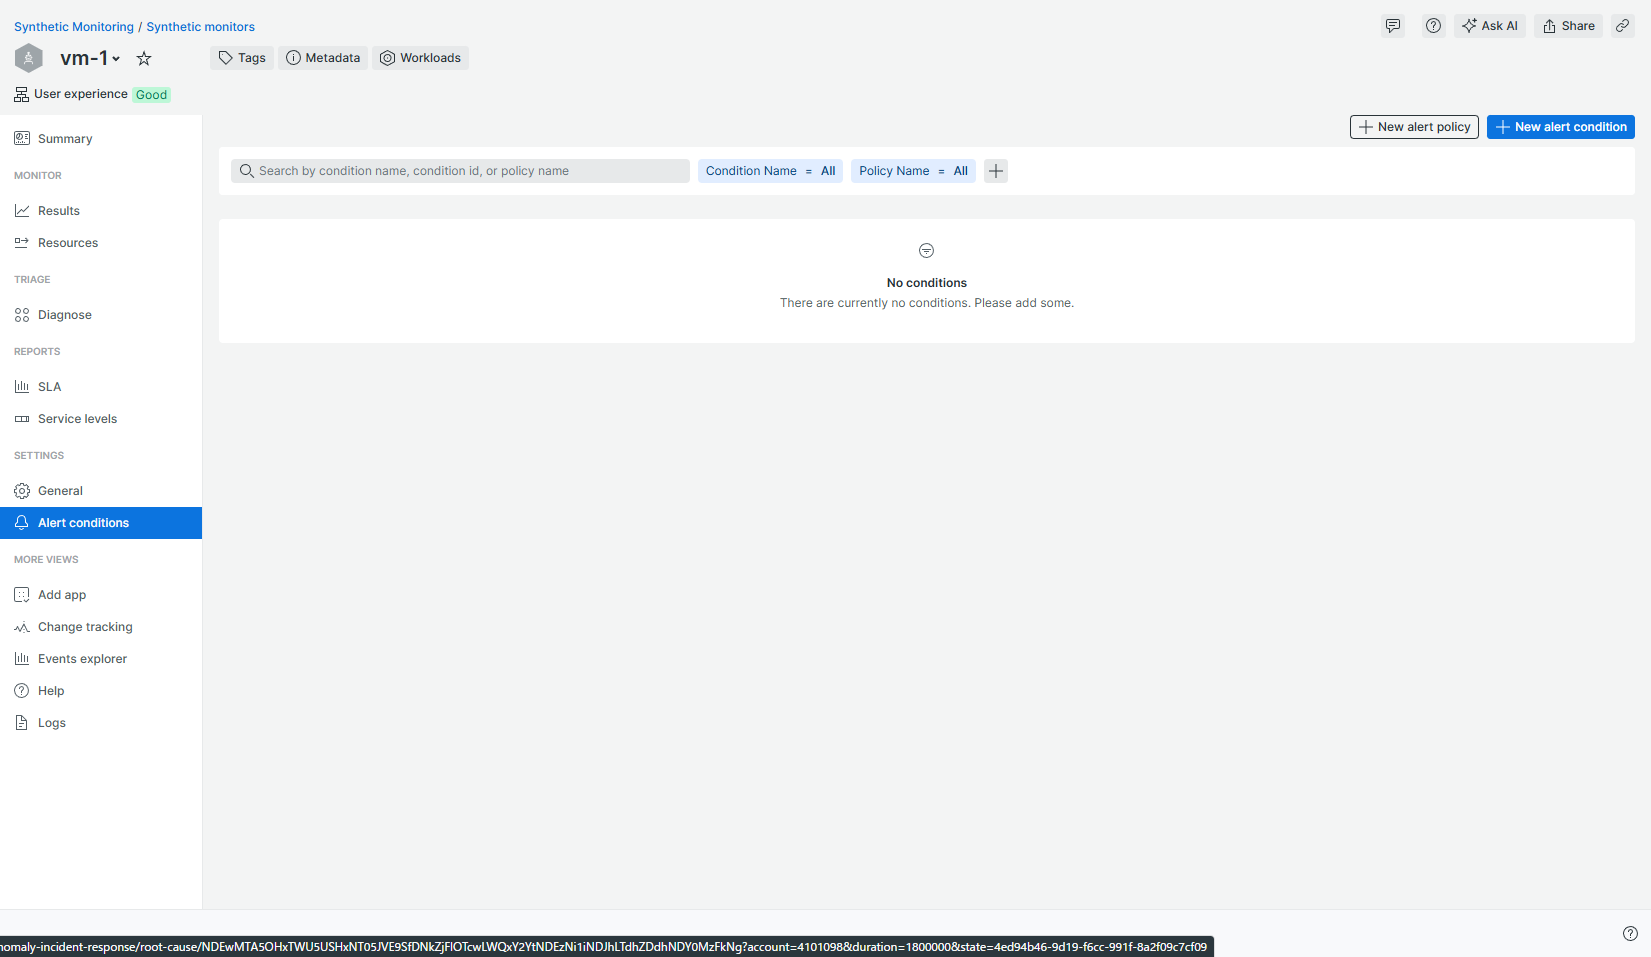
Task: Expand the vm-1 monitor name dropdown
Action: tap(90, 58)
